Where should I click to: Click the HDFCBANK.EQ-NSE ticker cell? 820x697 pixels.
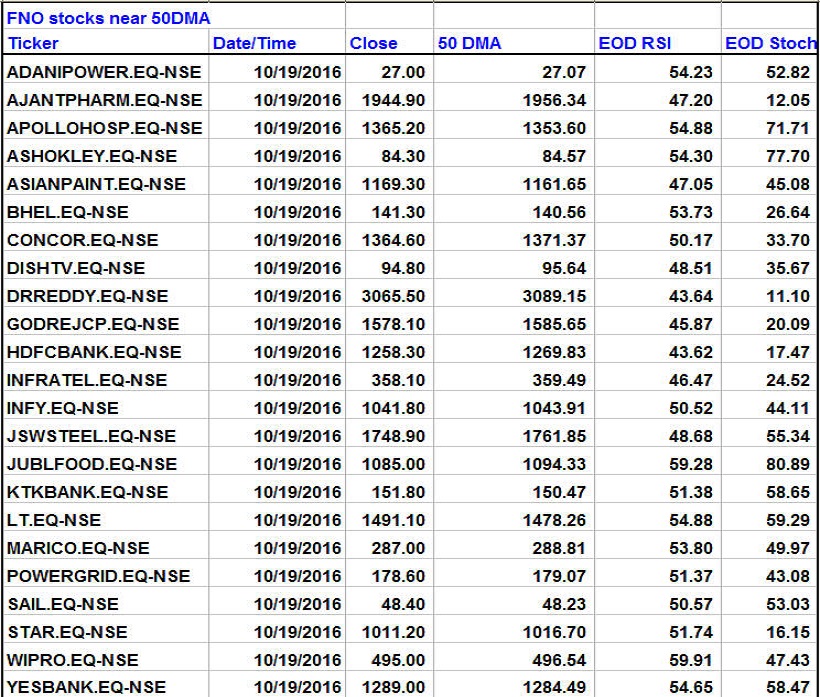94,352
